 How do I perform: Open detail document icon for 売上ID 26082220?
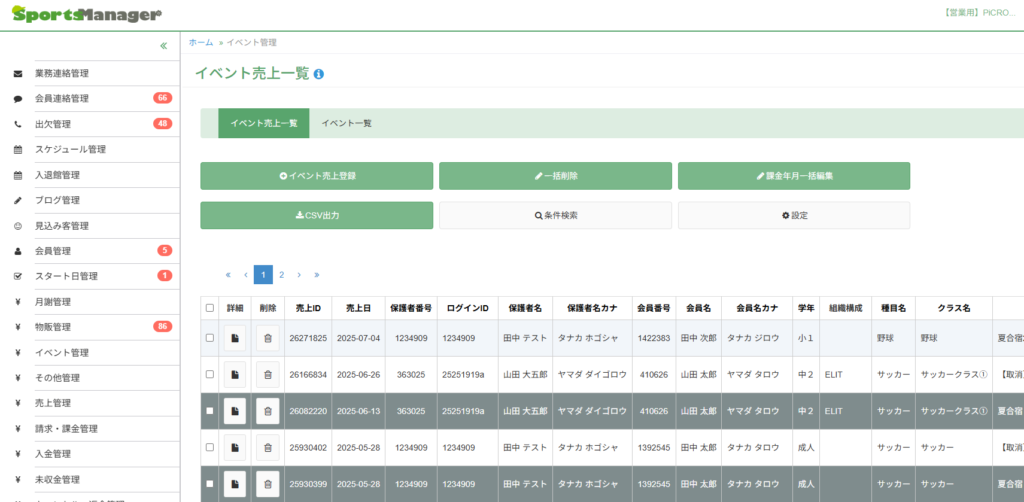[235, 411]
